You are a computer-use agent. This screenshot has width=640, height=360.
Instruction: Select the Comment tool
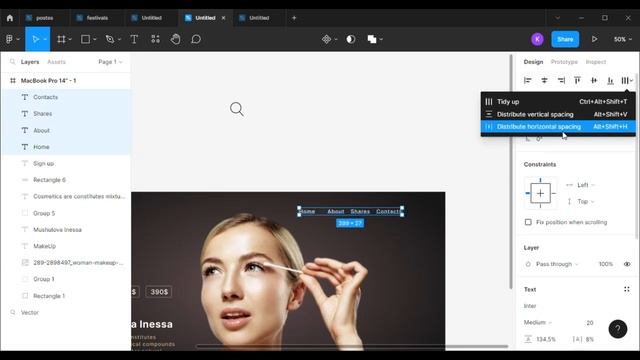tap(196, 39)
